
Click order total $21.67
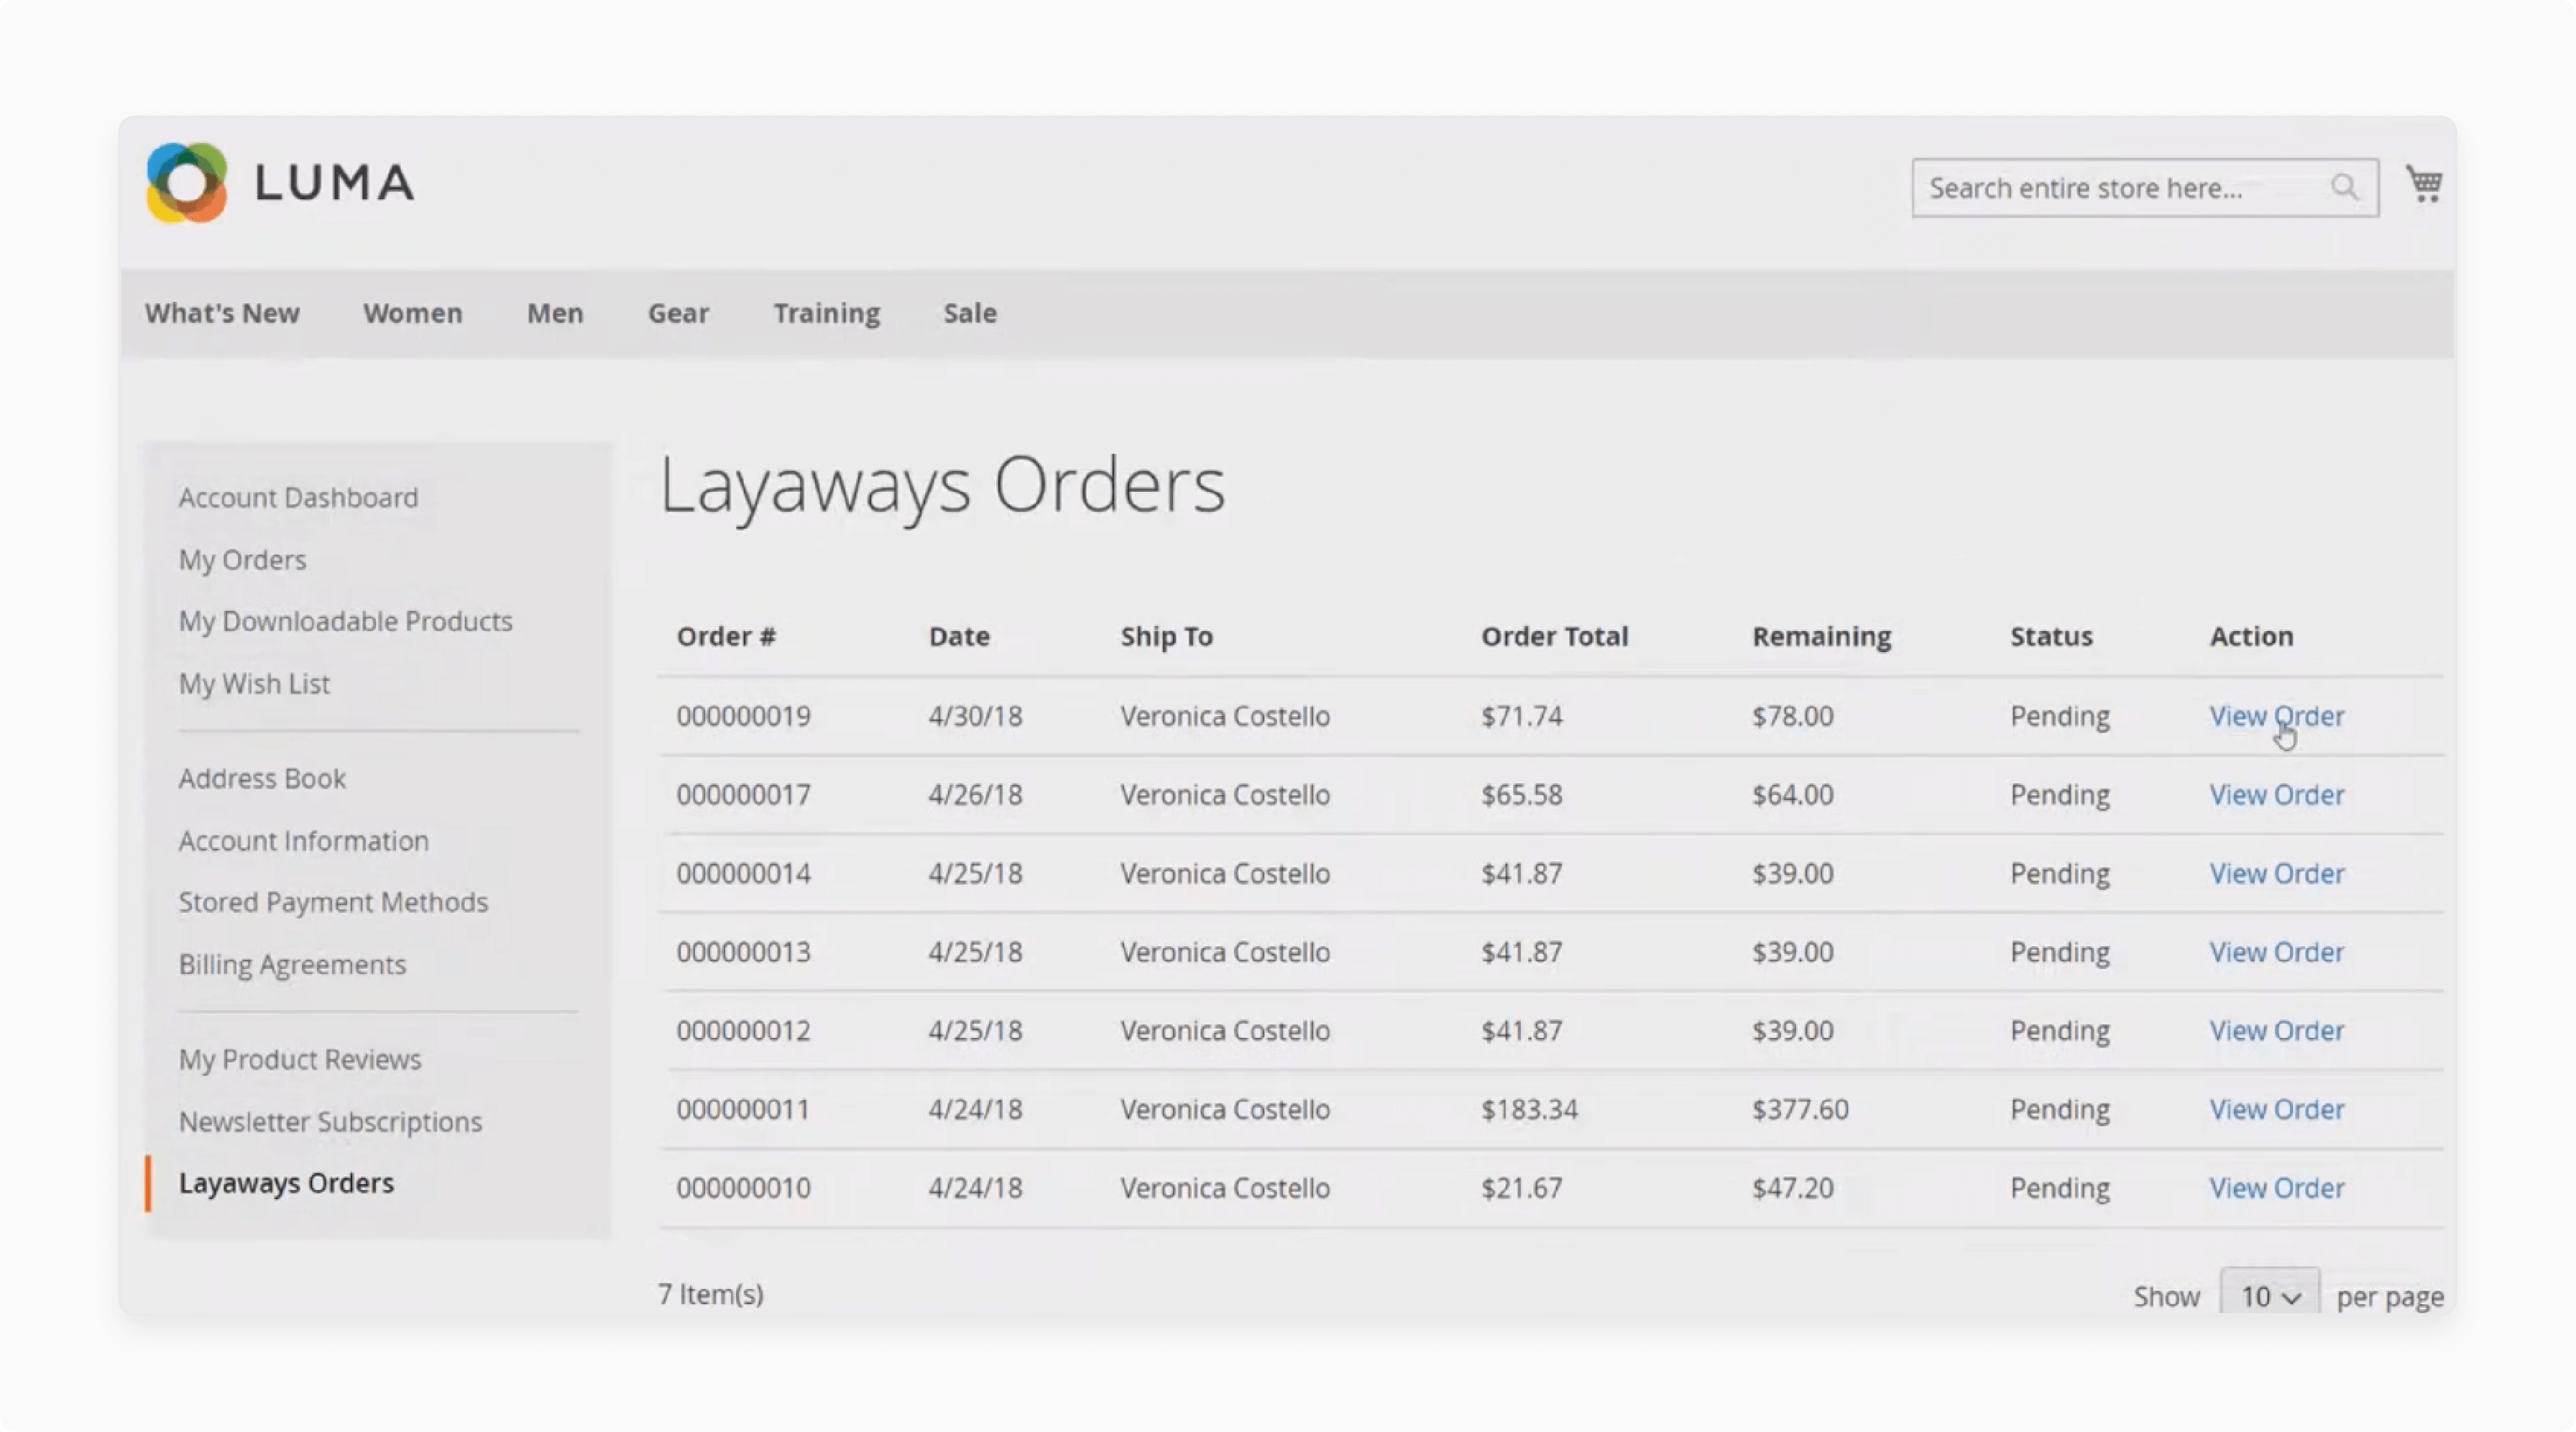point(1521,1188)
